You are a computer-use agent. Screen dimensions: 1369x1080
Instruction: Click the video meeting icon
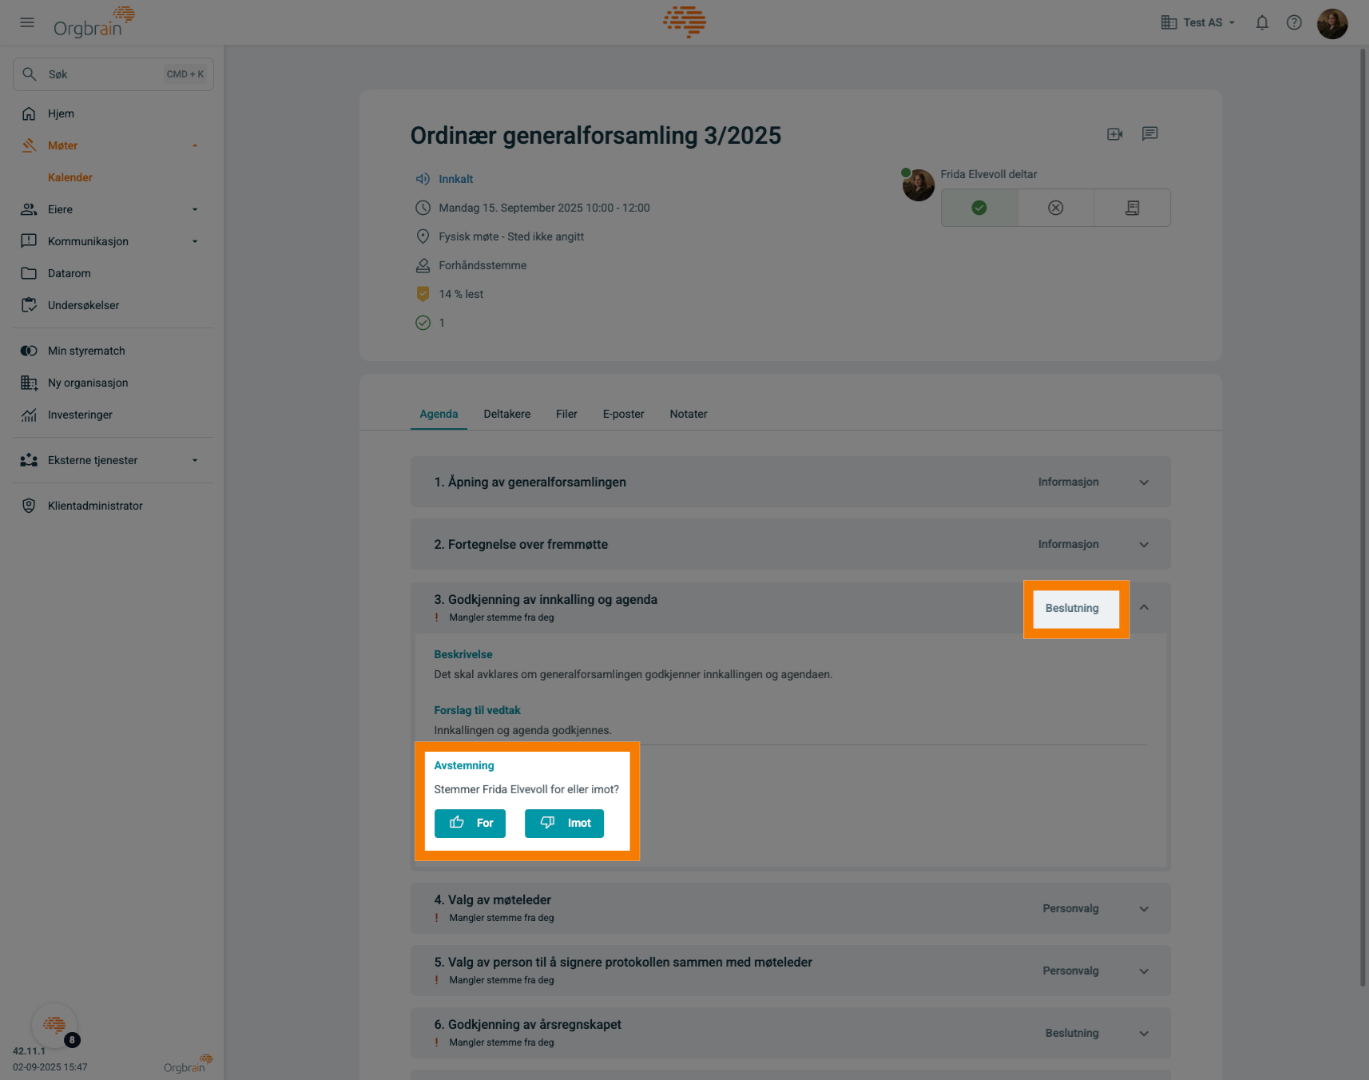(1115, 134)
